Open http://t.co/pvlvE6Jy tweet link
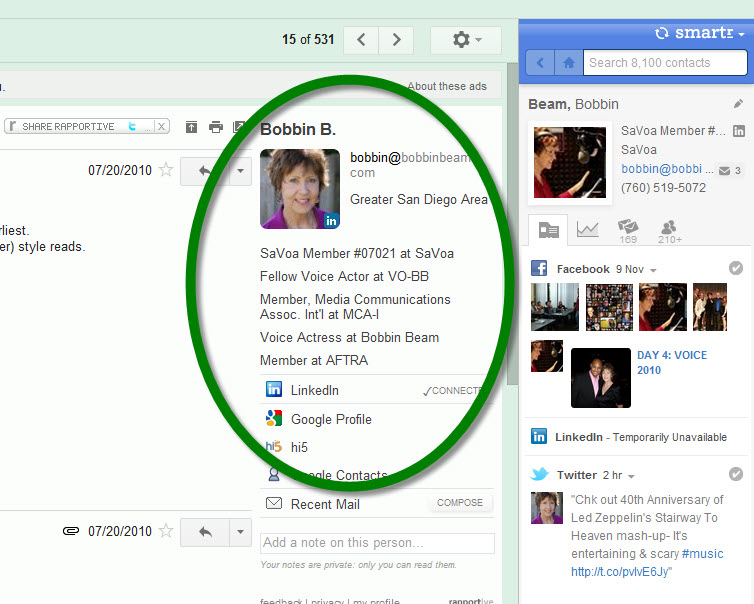754x604 pixels. 621,572
